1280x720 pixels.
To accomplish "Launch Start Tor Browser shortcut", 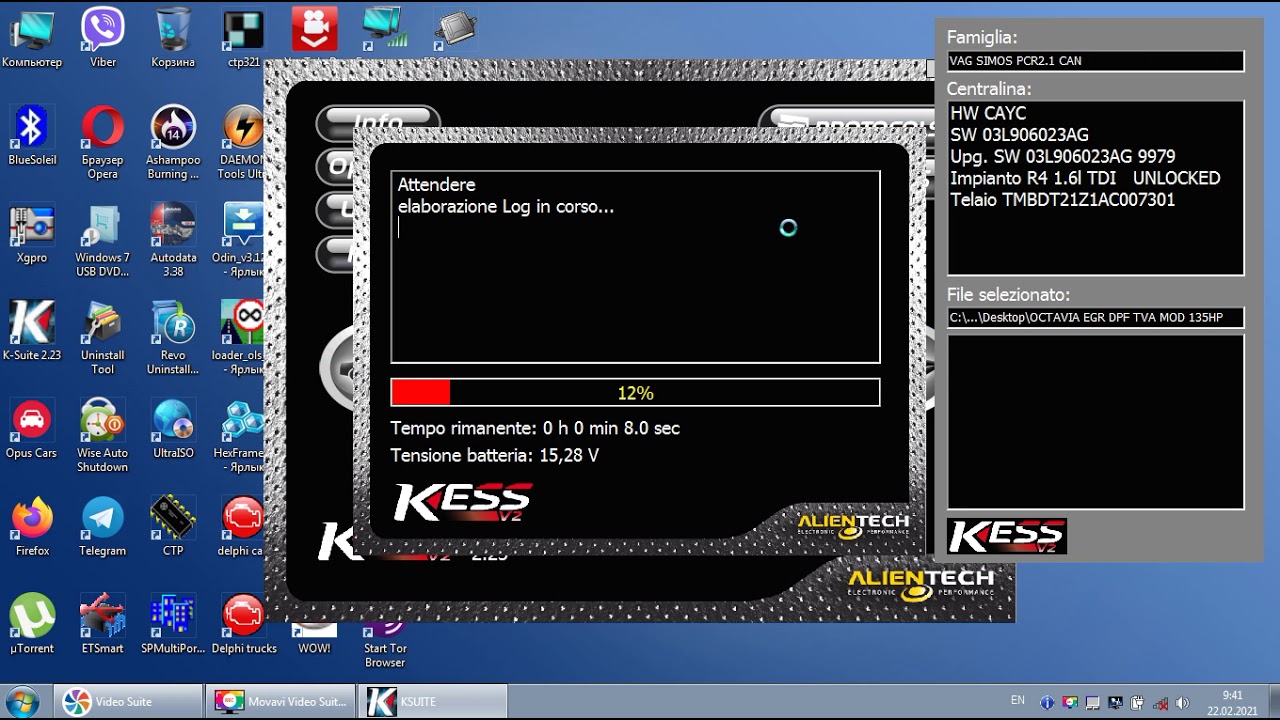I will coord(385,646).
